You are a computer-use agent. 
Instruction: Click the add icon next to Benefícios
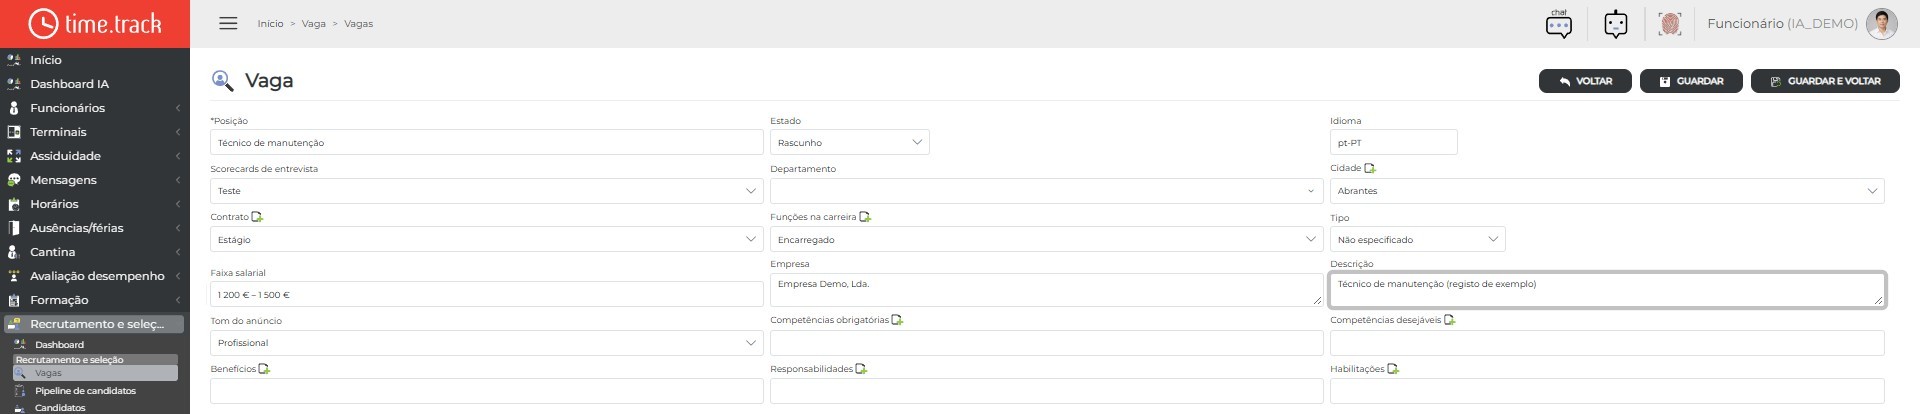pyautogui.click(x=264, y=369)
